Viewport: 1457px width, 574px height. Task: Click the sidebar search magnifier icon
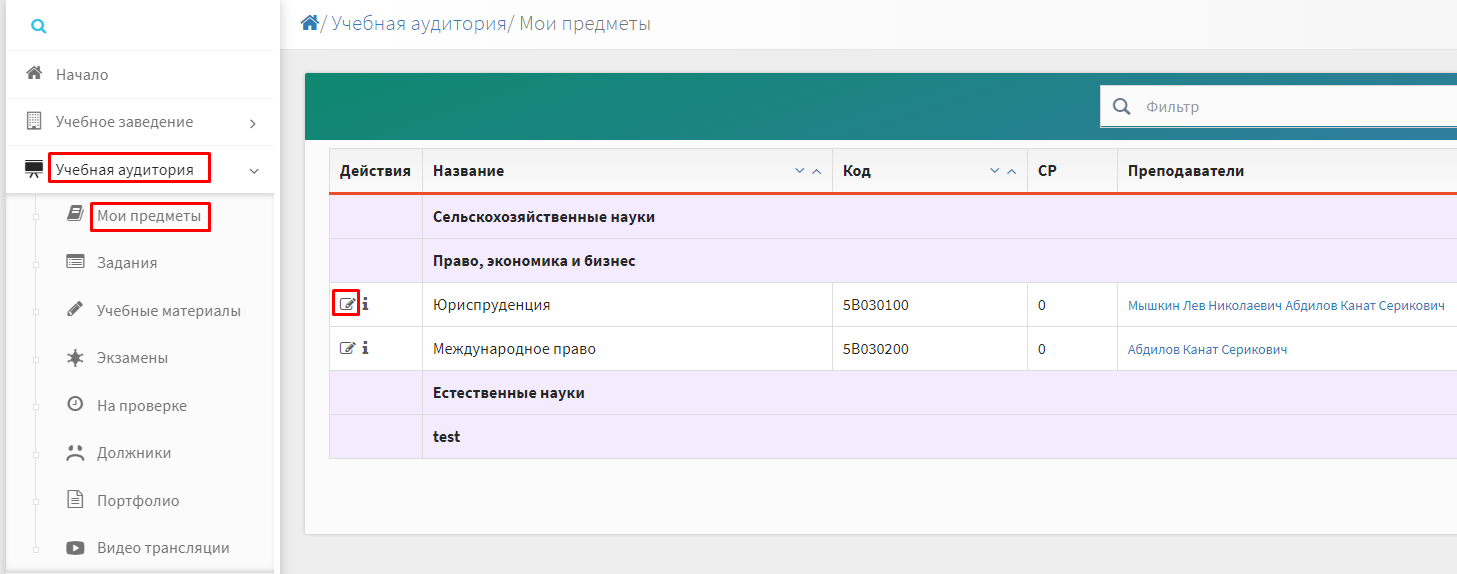click(39, 26)
